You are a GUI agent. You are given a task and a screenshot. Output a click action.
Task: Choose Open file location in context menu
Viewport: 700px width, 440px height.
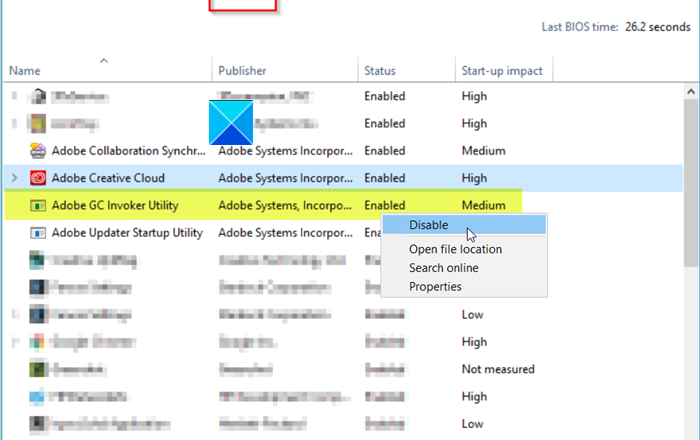[x=455, y=249]
